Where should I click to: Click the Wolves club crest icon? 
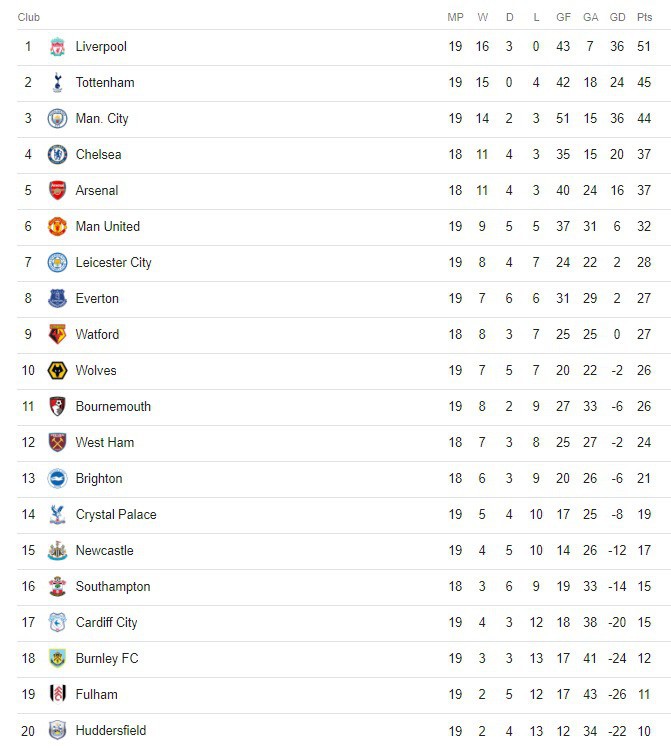(x=57, y=371)
